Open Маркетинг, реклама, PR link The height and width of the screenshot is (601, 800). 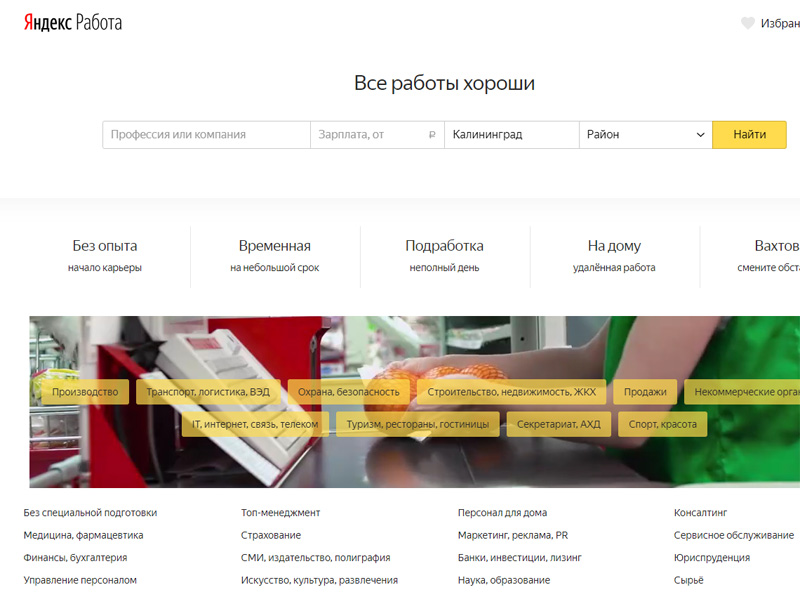click(x=513, y=535)
